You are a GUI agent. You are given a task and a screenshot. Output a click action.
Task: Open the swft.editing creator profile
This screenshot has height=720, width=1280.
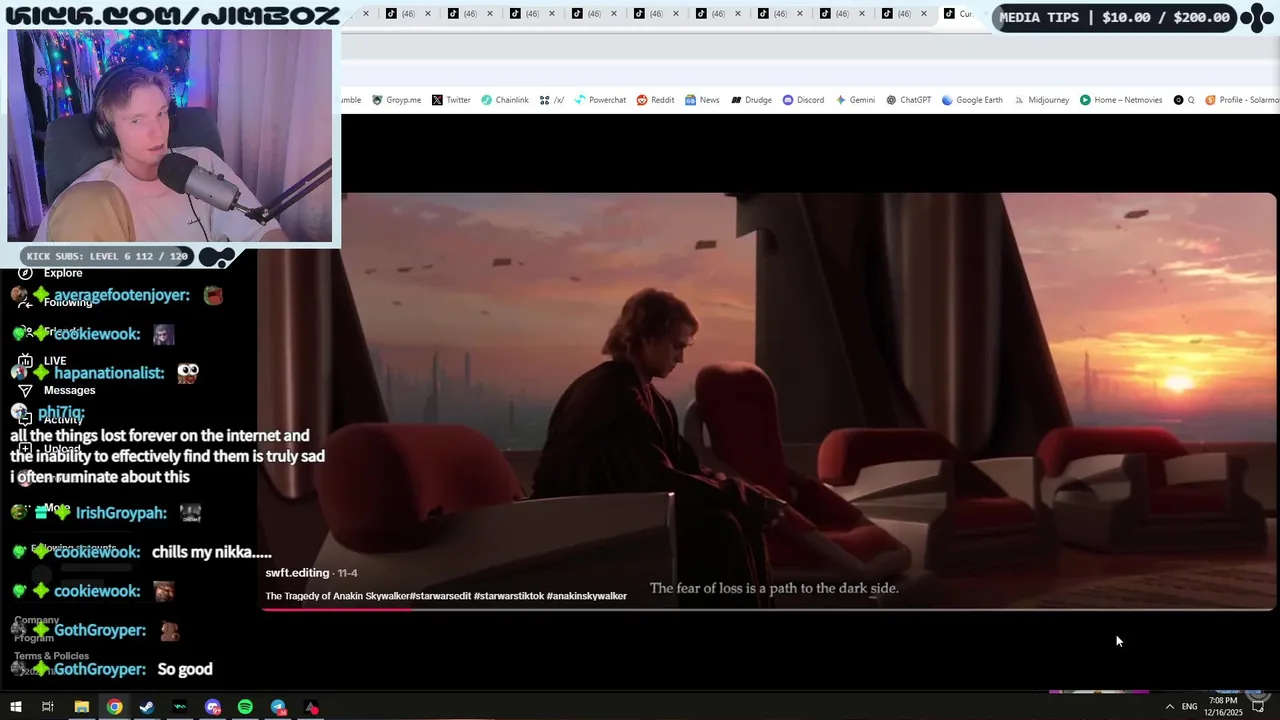point(297,573)
